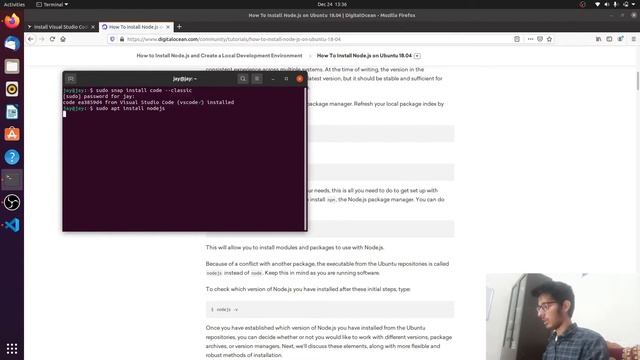Viewport: 640px width, 360px height.
Task: Launch Thunderbird Mail from the dock
Action: pyautogui.click(x=12, y=44)
